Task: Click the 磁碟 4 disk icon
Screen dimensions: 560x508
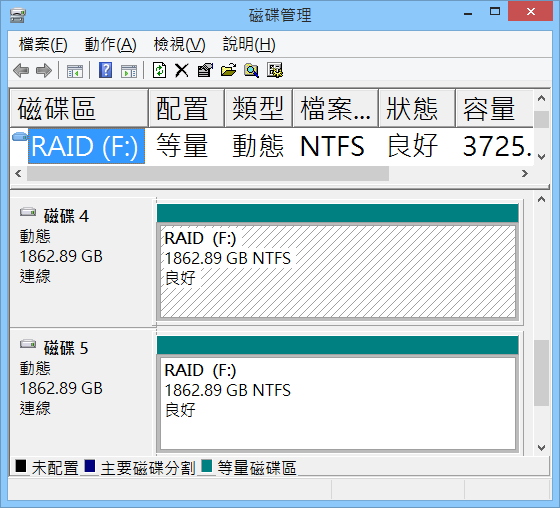Action: point(28,212)
